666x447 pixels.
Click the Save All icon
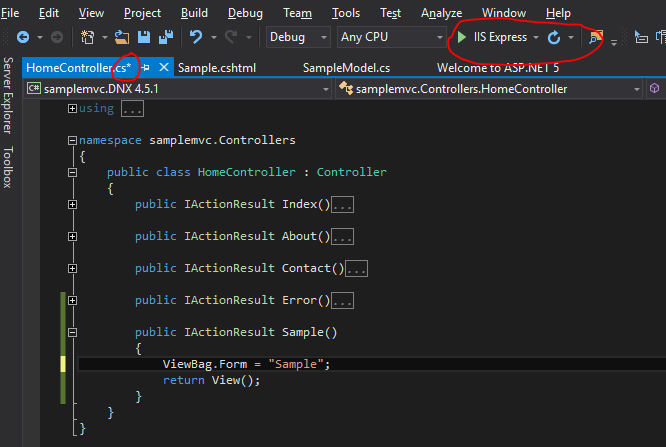pos(163,37)
